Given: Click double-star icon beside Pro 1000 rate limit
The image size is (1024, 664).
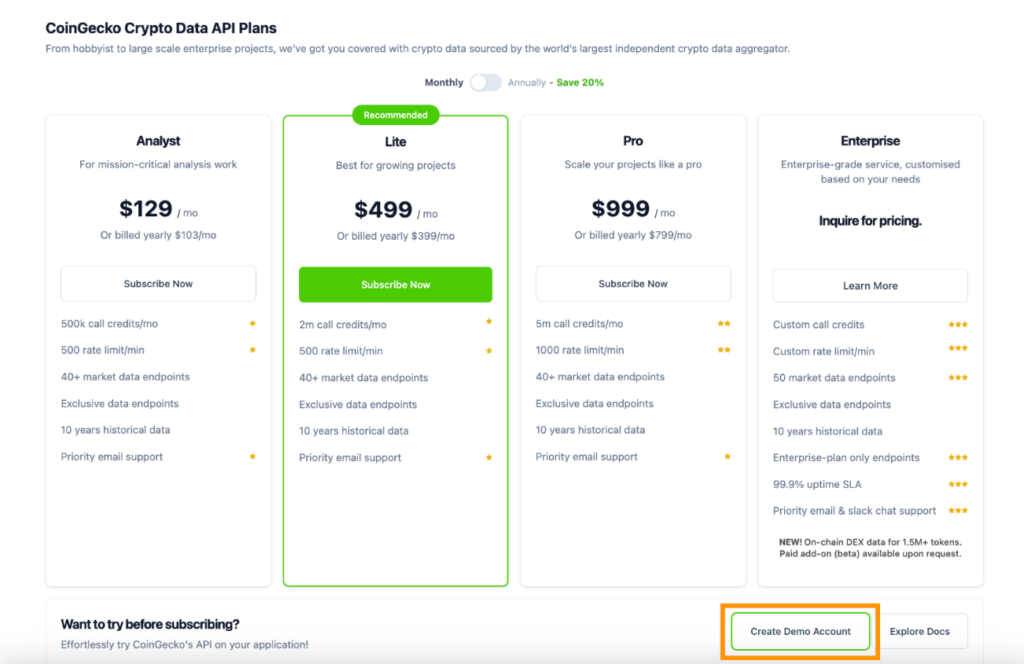Looking at the screenshot, I should click(x=723, y=350).
